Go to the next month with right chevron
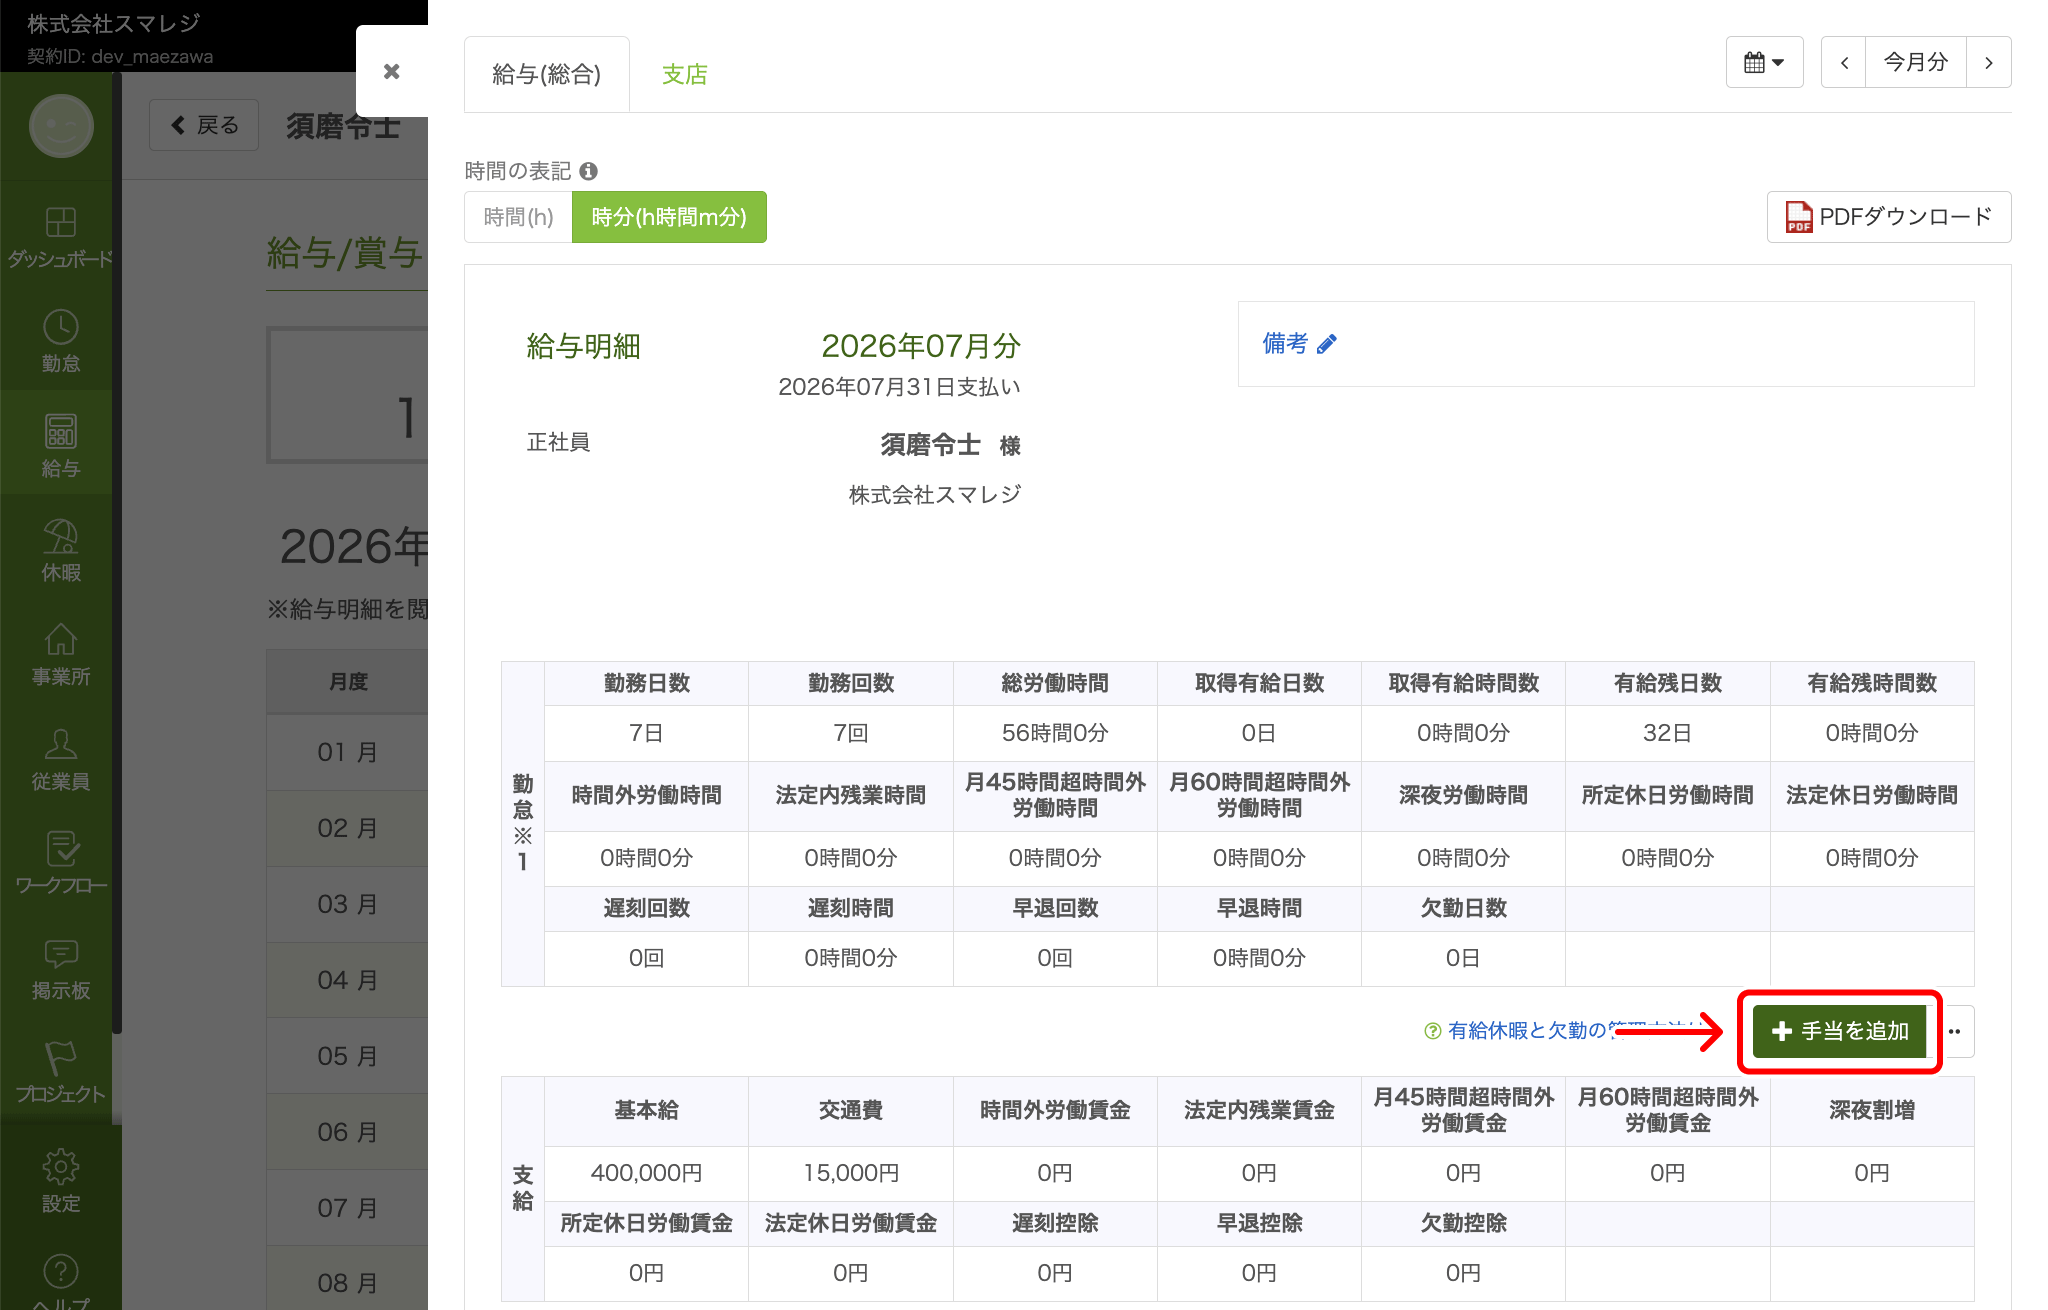The height and width of the screenshot is (1310, 2048). 1989,62
